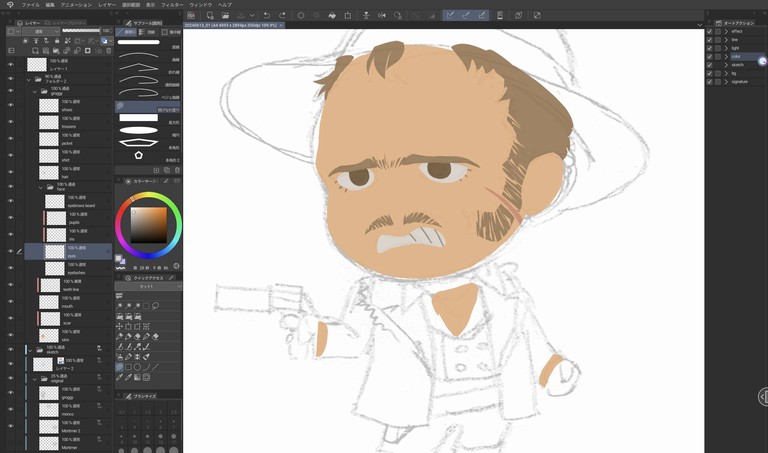This screenshot has height=453, width=768.
Task: Expand the effect auto action set
Action: point(726,31)
